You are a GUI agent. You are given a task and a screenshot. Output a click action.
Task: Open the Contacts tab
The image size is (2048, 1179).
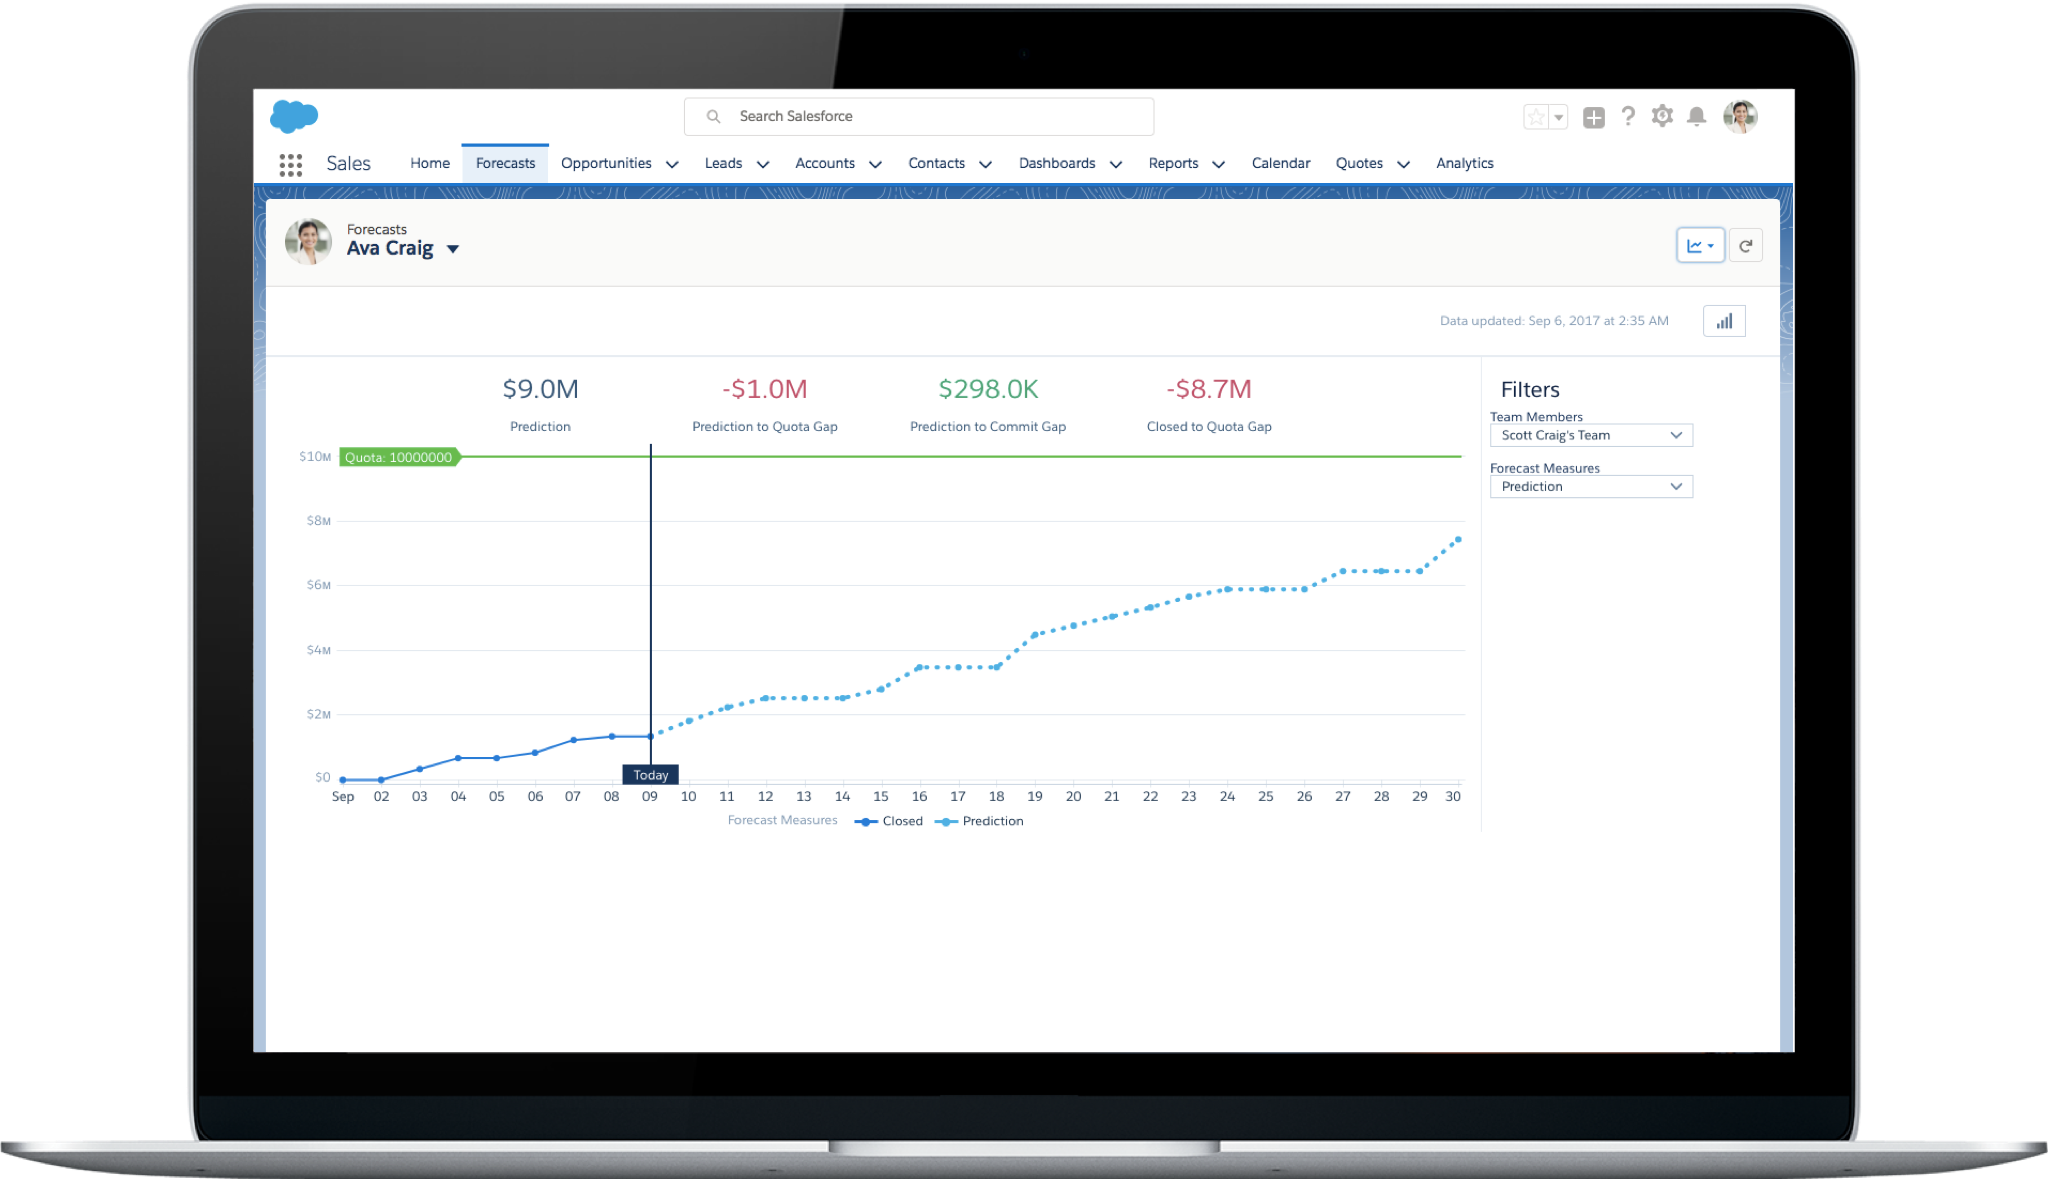(936, 163)
